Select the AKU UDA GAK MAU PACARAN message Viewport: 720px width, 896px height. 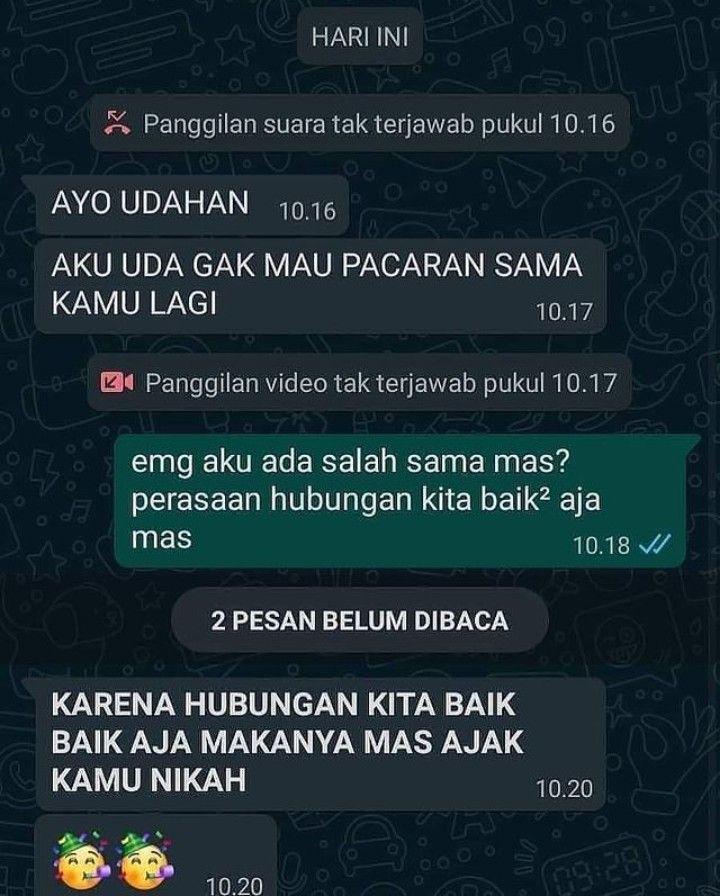coord(320,286)
